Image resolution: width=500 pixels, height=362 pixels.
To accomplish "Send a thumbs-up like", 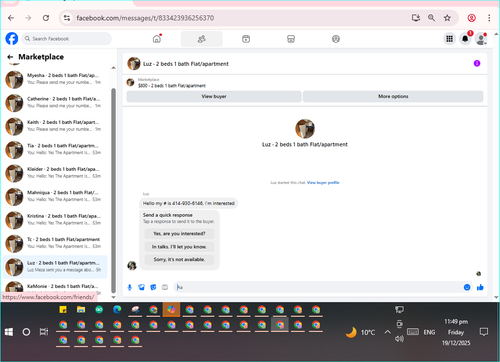I will point(480,287).
